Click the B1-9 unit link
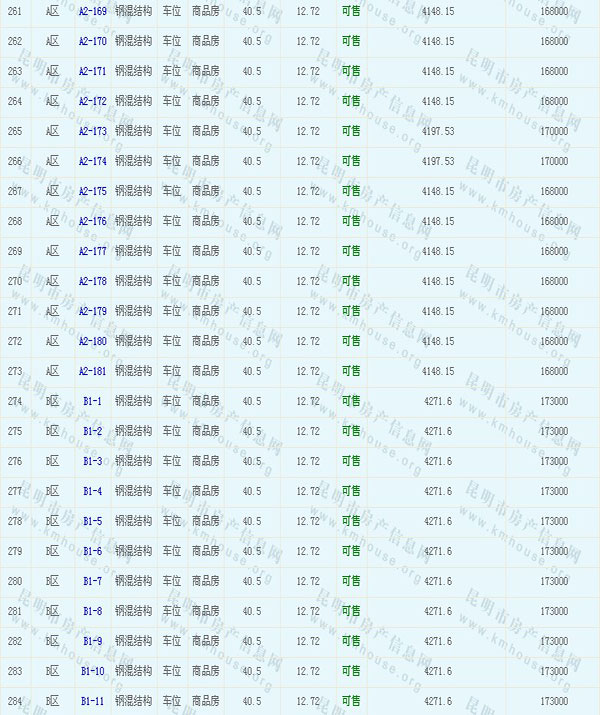The height and width of the screenshot is (715, 600). (92, 641)
